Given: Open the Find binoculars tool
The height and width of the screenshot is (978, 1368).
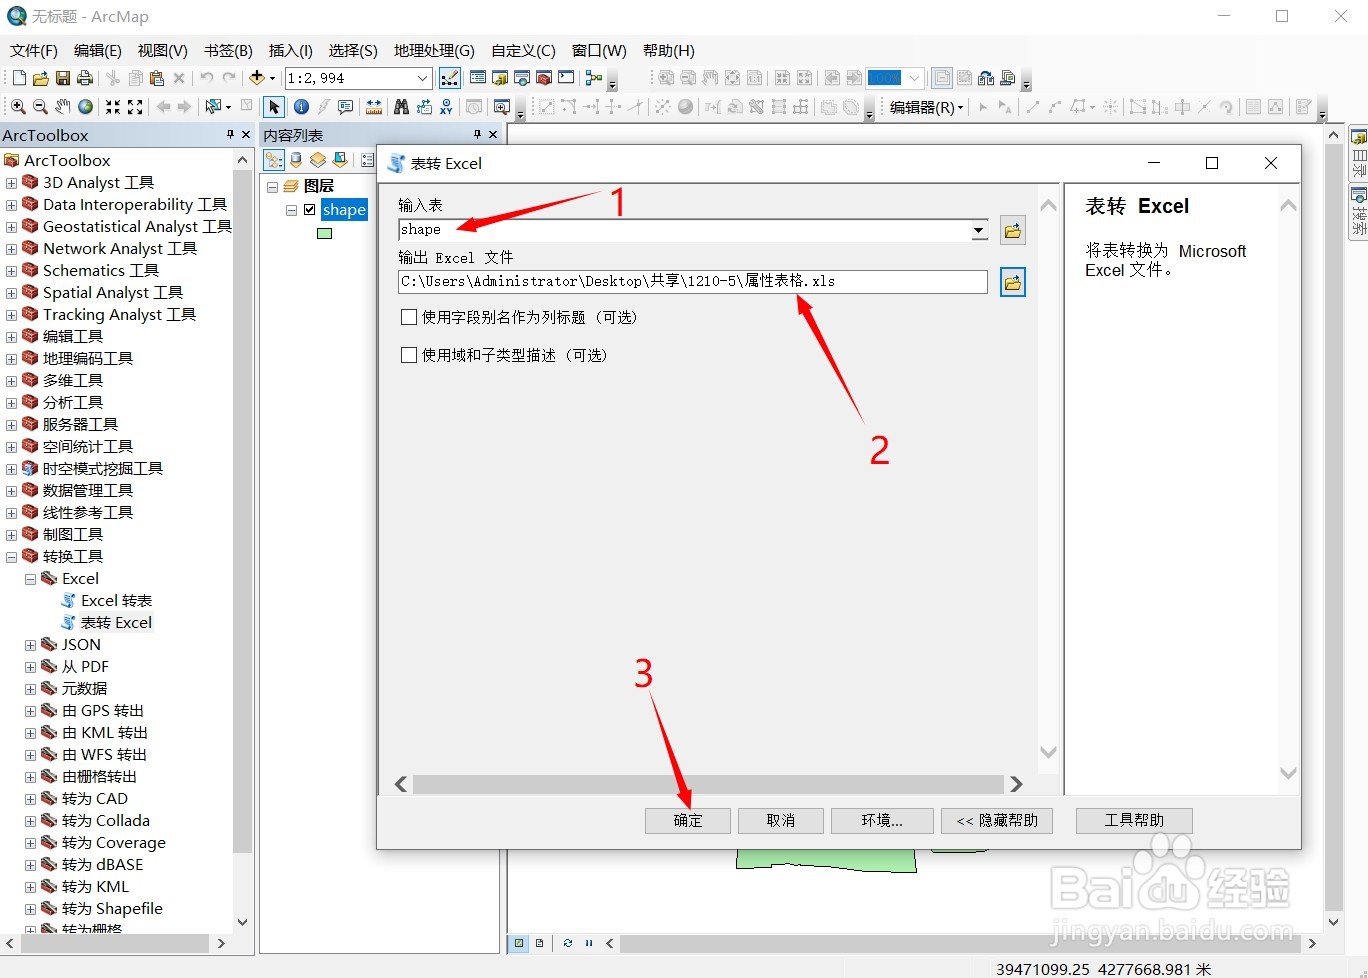Looking at the screenshot, I should point(401,107).
